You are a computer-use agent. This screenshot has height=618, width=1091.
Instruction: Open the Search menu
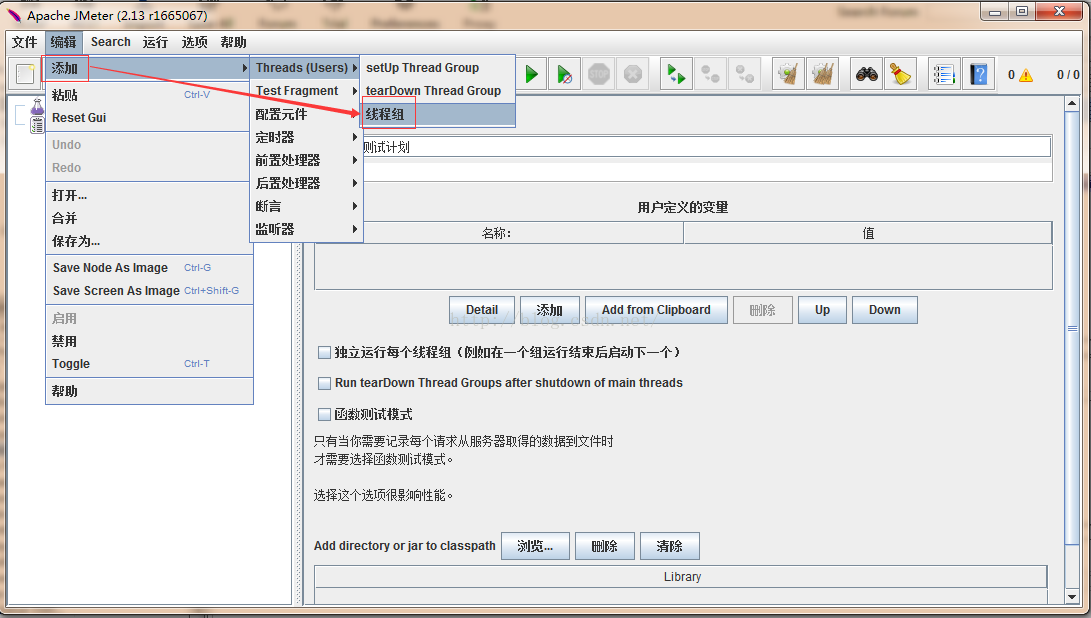pos(111,42)
